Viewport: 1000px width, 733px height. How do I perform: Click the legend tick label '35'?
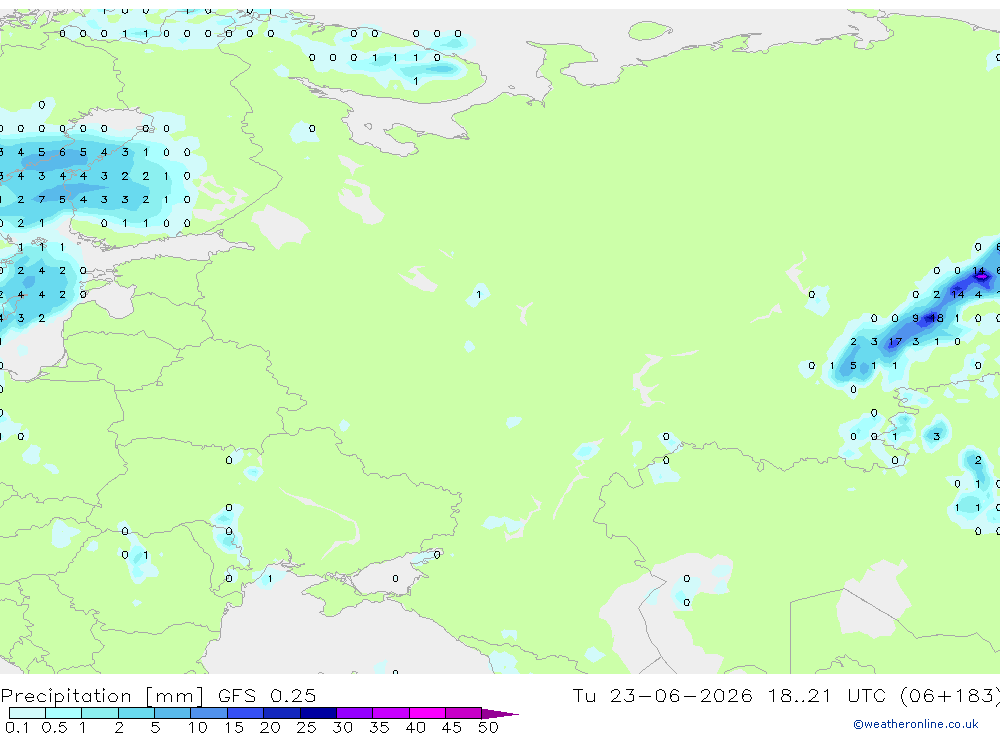pyautogui.click(x=379, y=727)
